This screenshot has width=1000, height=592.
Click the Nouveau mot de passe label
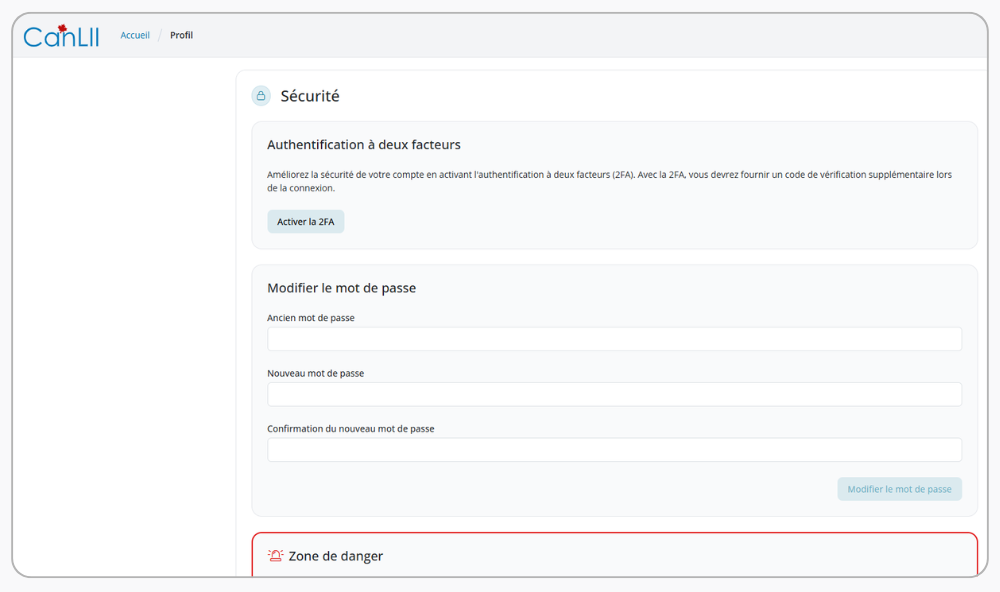315,373
